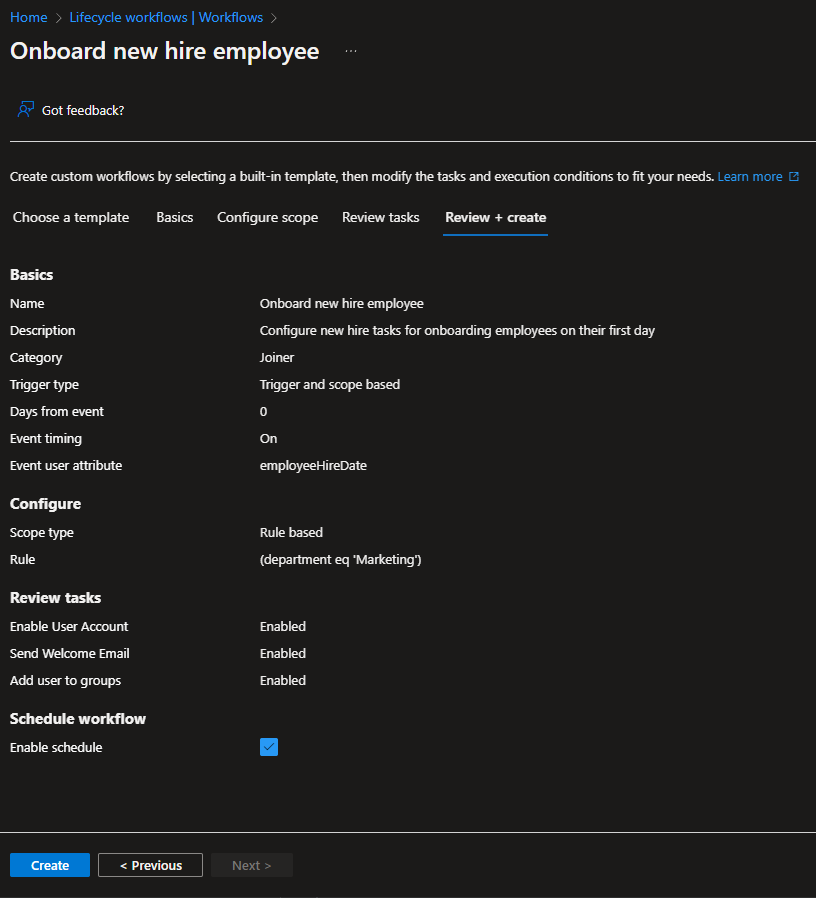The image size is (816, 898).
Task: Switch to the Basics tab
Action: pyautogui.click(x=175, y=217)
